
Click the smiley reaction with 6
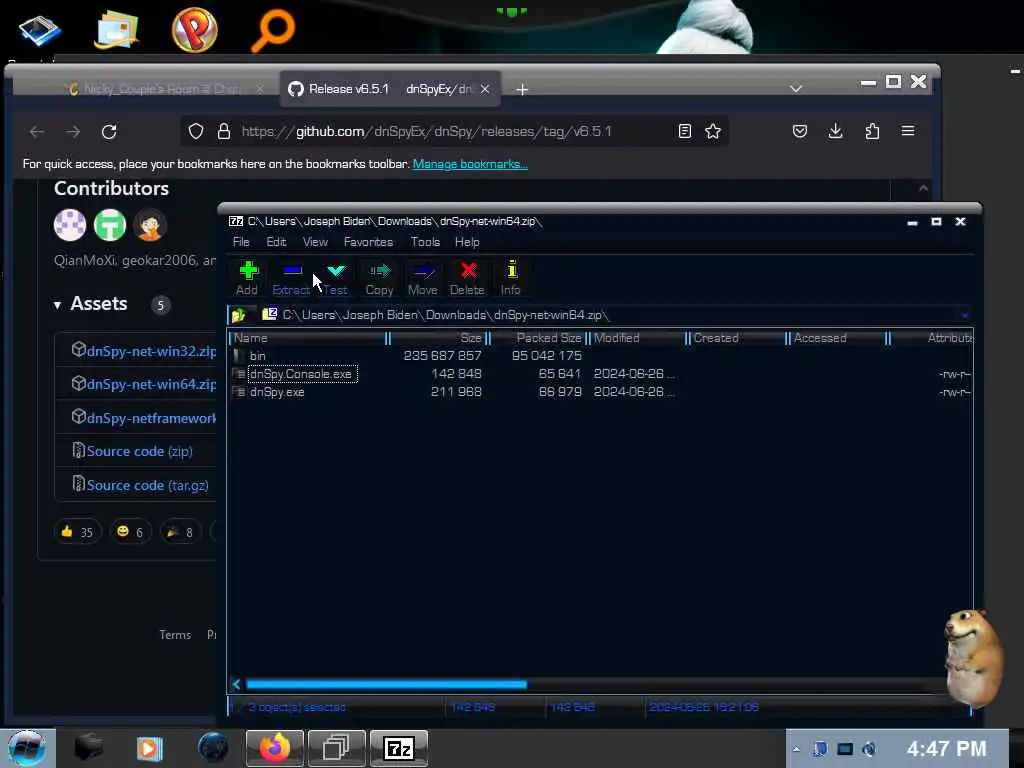[x=130, y=532]
